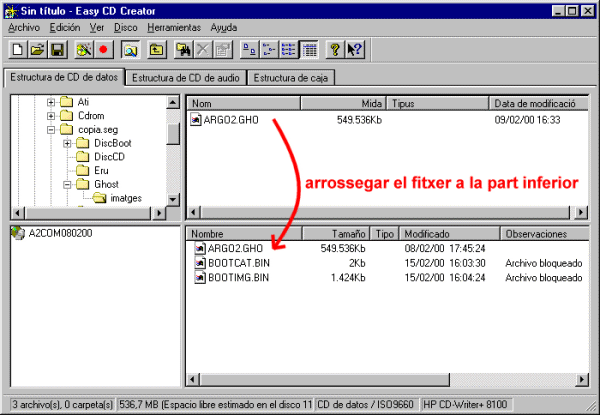Open the Disco menu

[126, 28]
